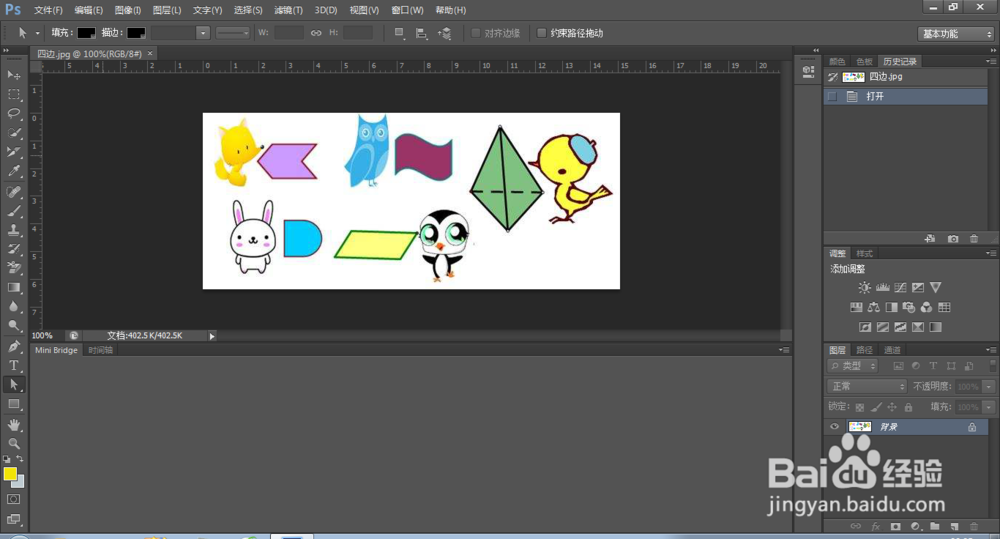Open the 正常 blend mode dropdown
1000x539 pixels.
[867, 387]
